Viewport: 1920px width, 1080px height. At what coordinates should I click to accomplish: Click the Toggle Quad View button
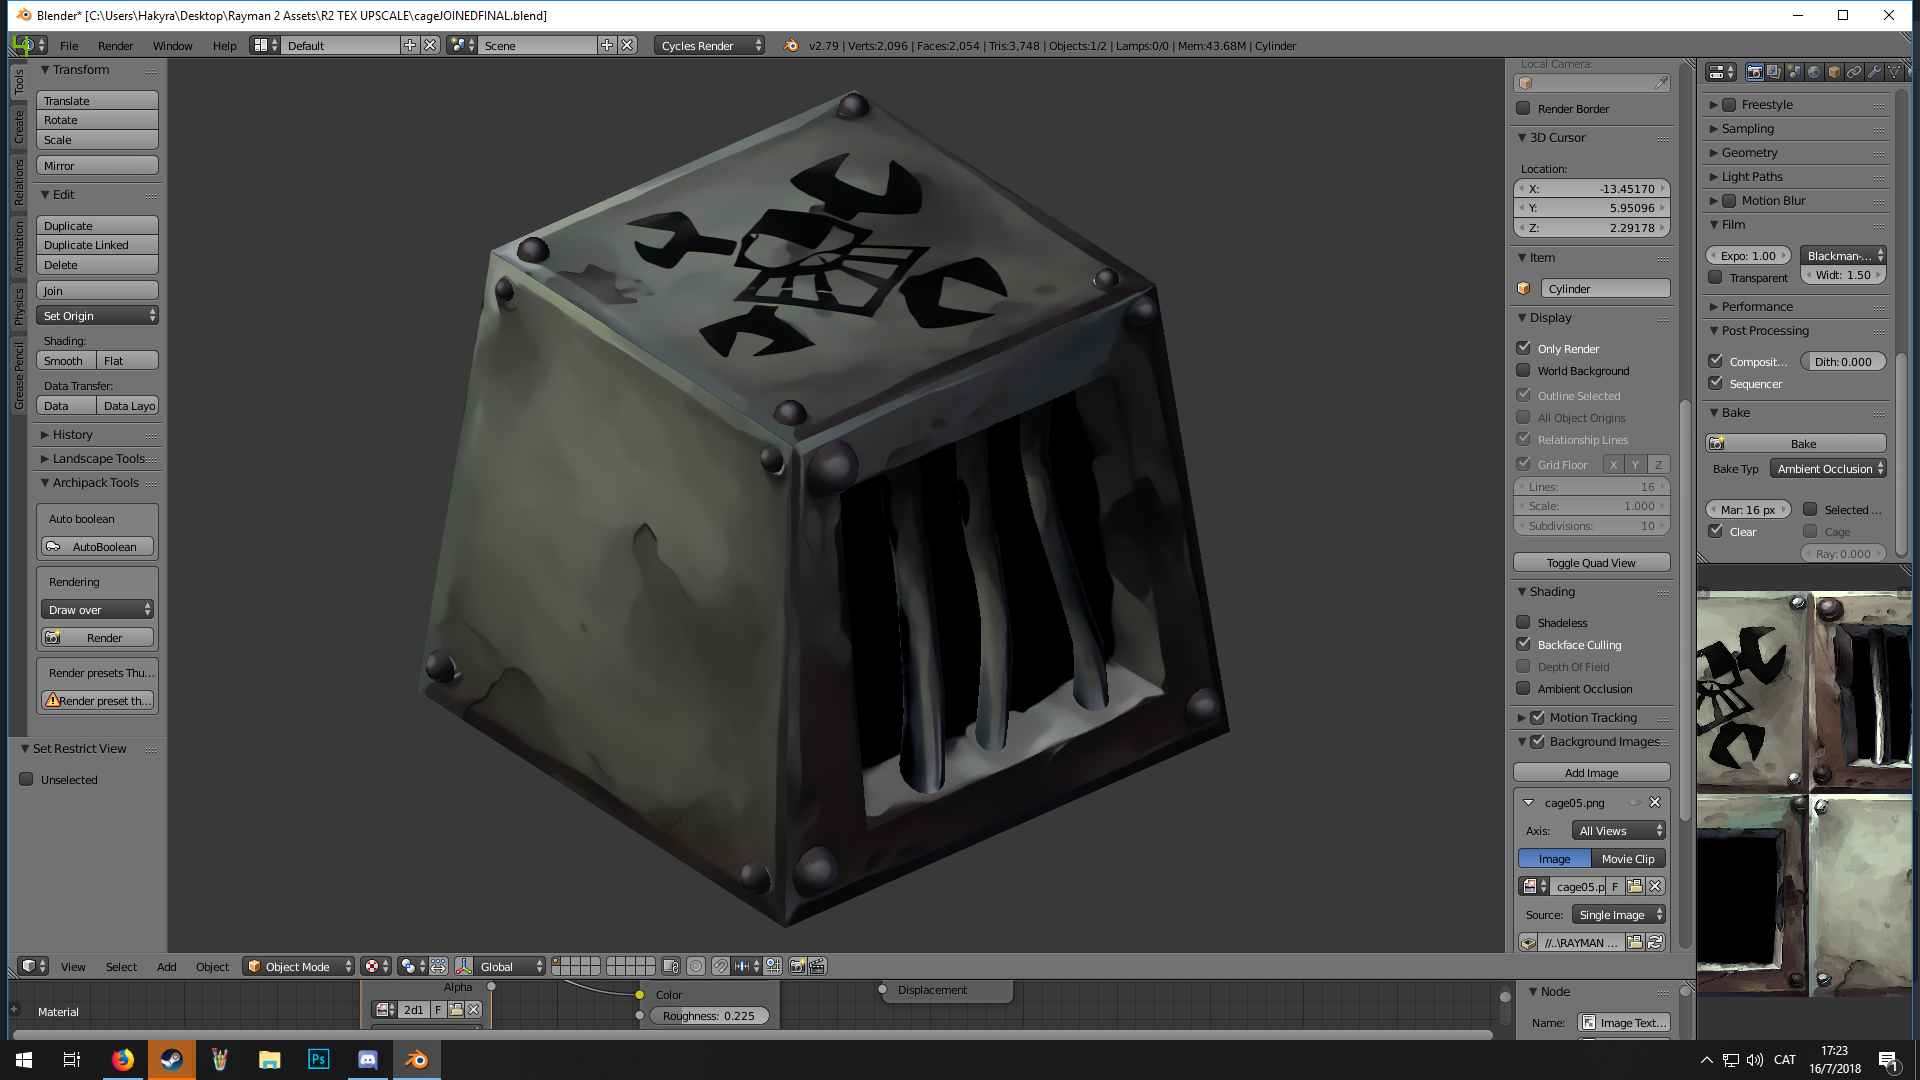pyautogui.click(x=1591, y=563)
